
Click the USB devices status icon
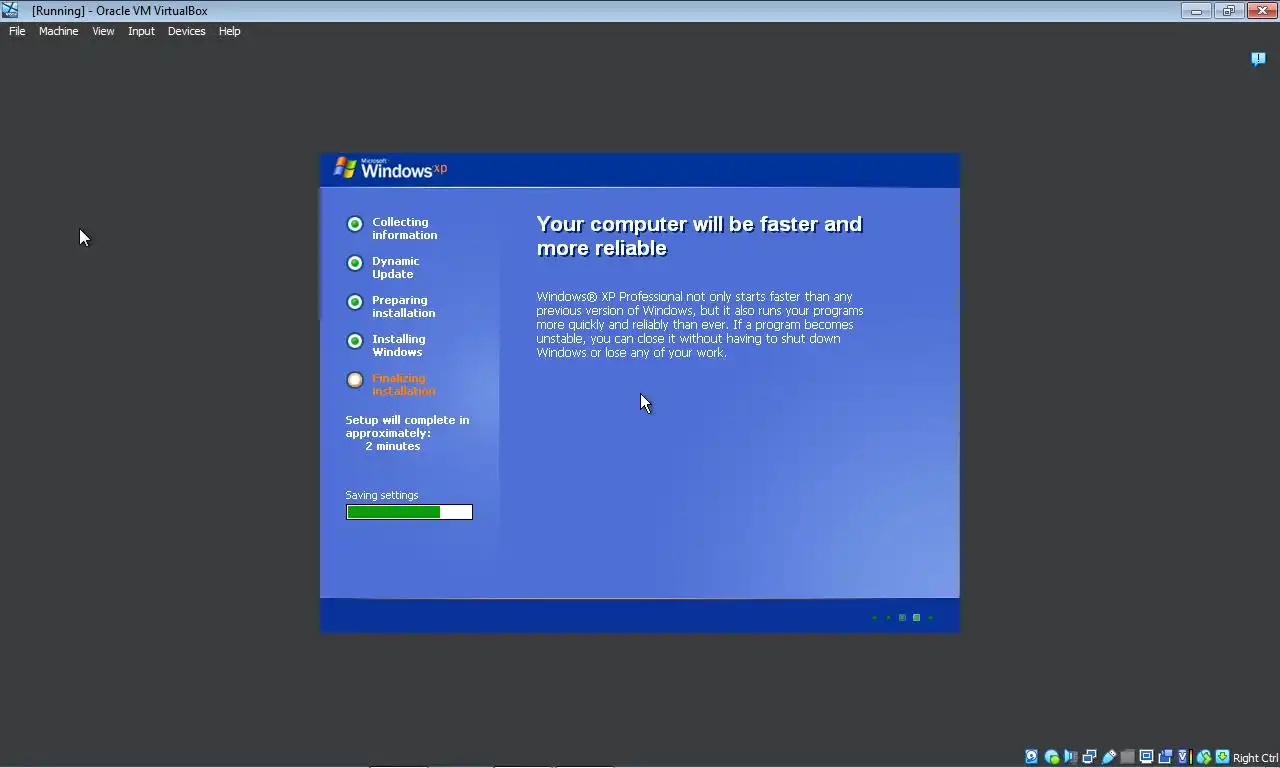tap(1109, 757)
